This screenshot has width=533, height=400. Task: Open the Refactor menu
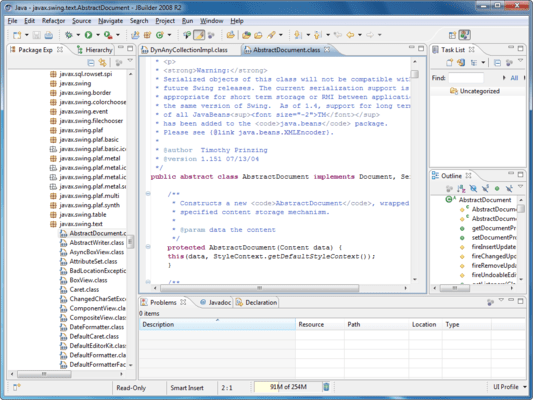tap(53, 21)
